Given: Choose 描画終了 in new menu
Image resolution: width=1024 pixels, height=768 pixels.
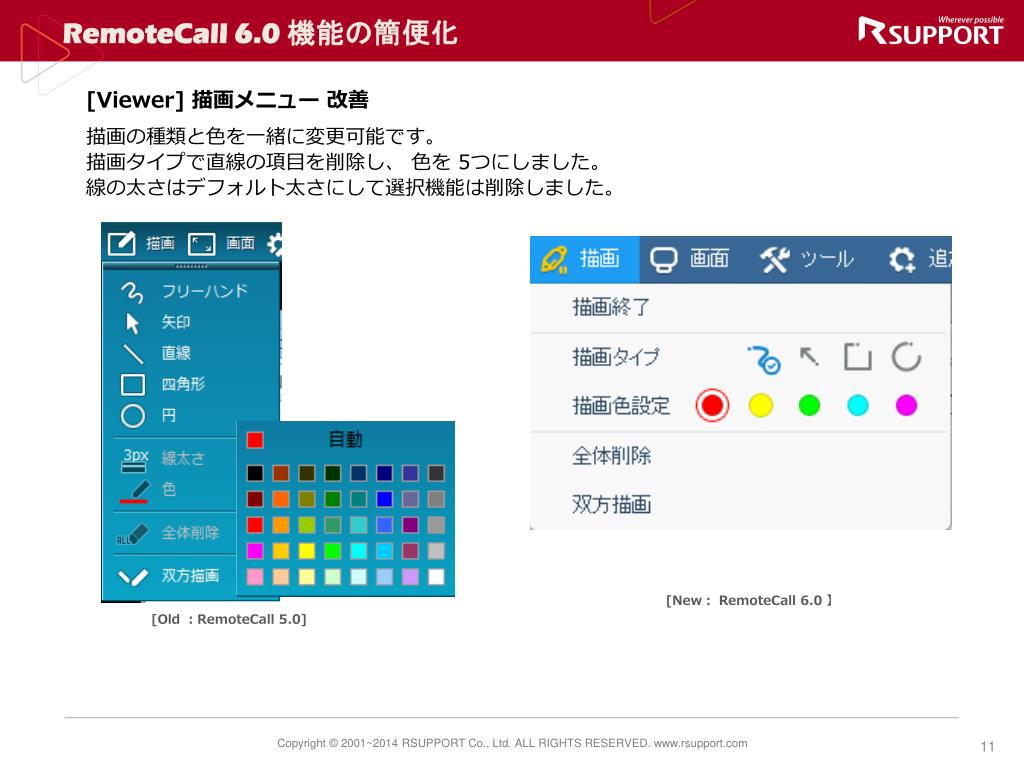Looking at the screenshot, I should (x=611, y=307).
